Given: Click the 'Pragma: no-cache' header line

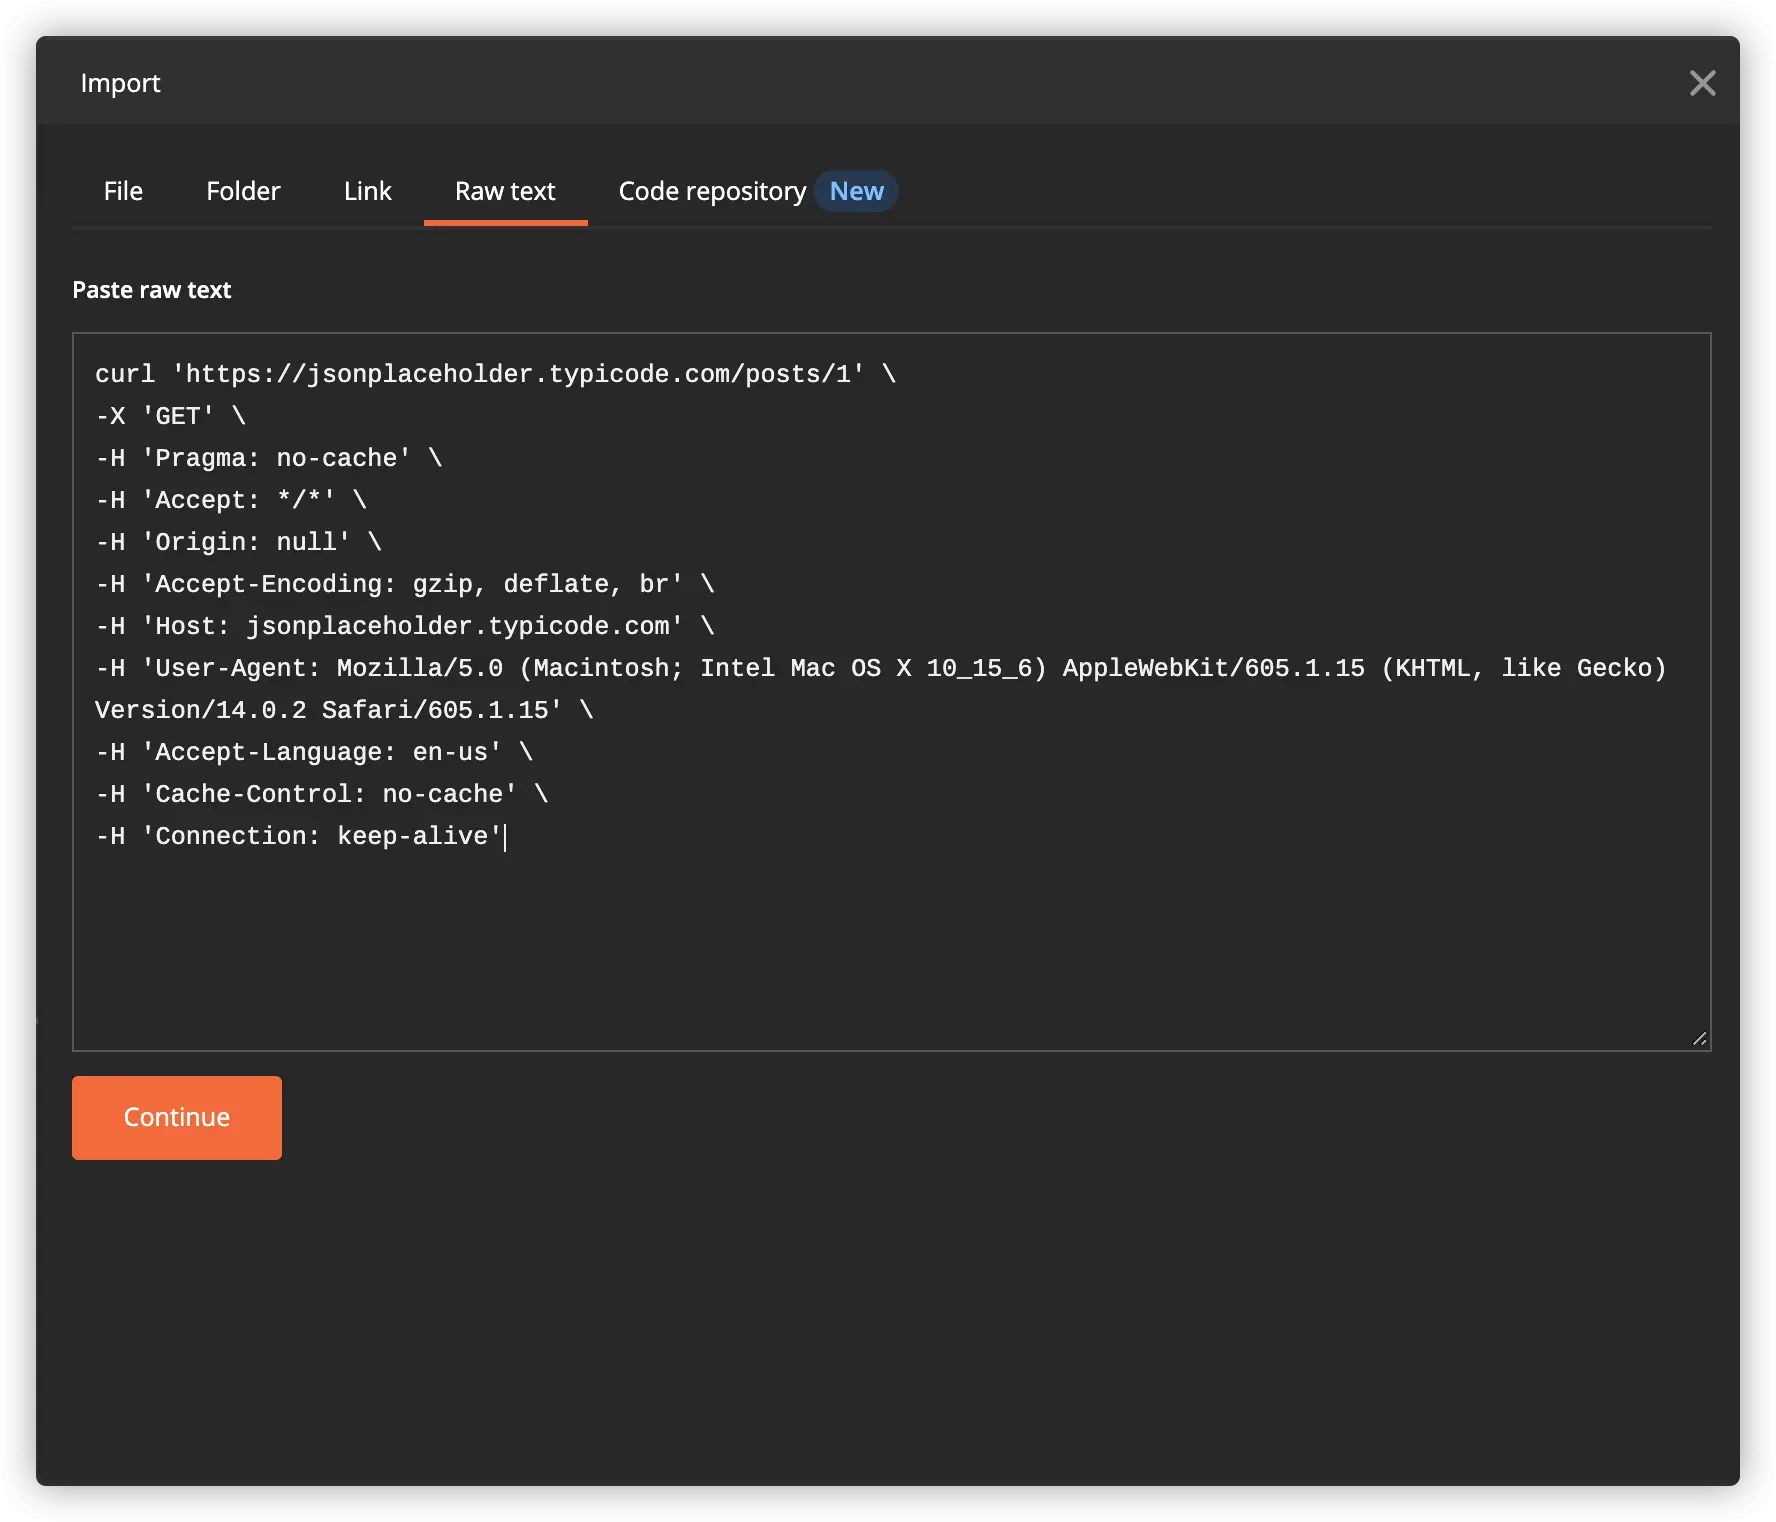Looking at the screenshot, I should 269,458.
